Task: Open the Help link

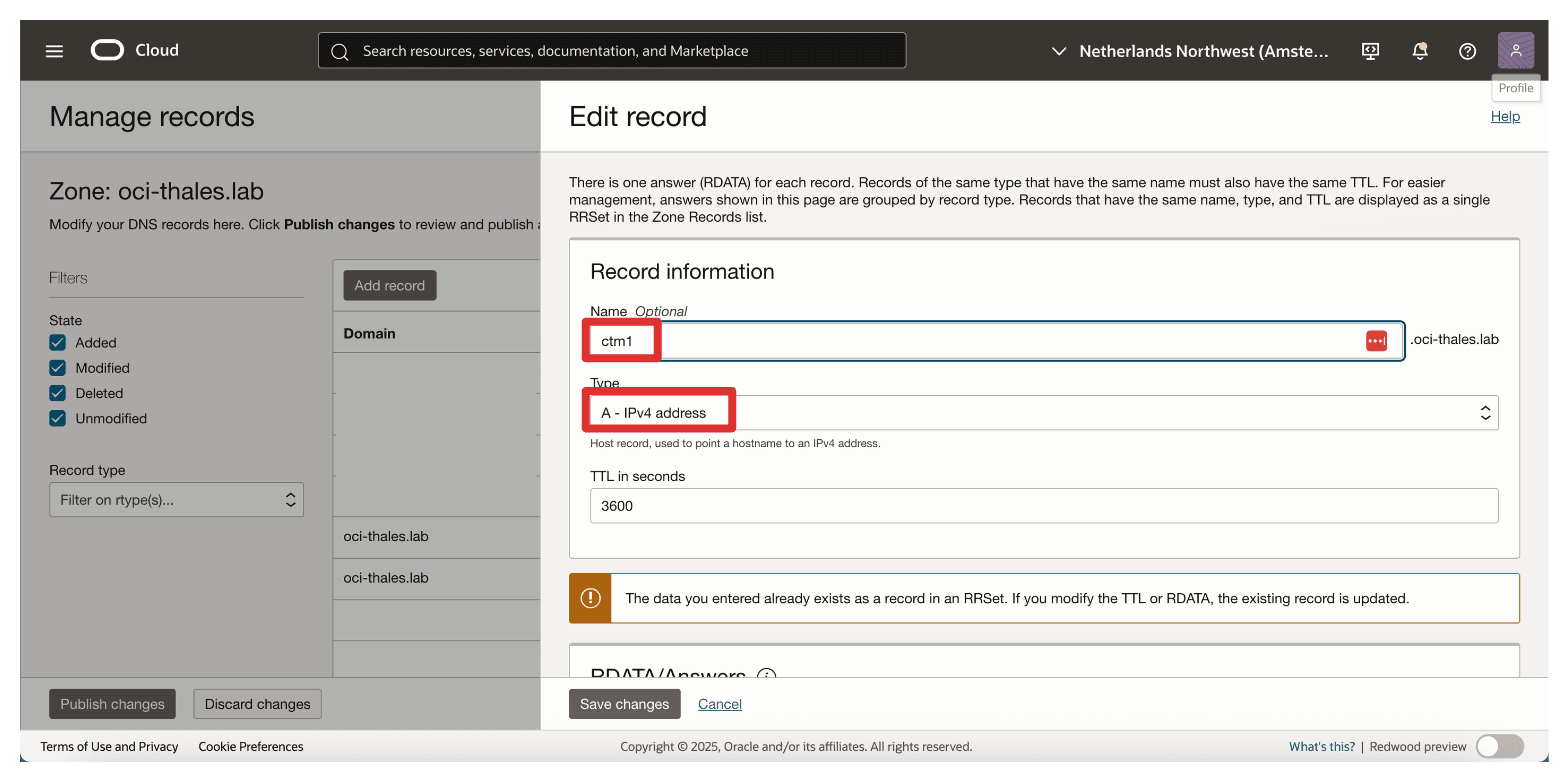Action: [1505, 116]
